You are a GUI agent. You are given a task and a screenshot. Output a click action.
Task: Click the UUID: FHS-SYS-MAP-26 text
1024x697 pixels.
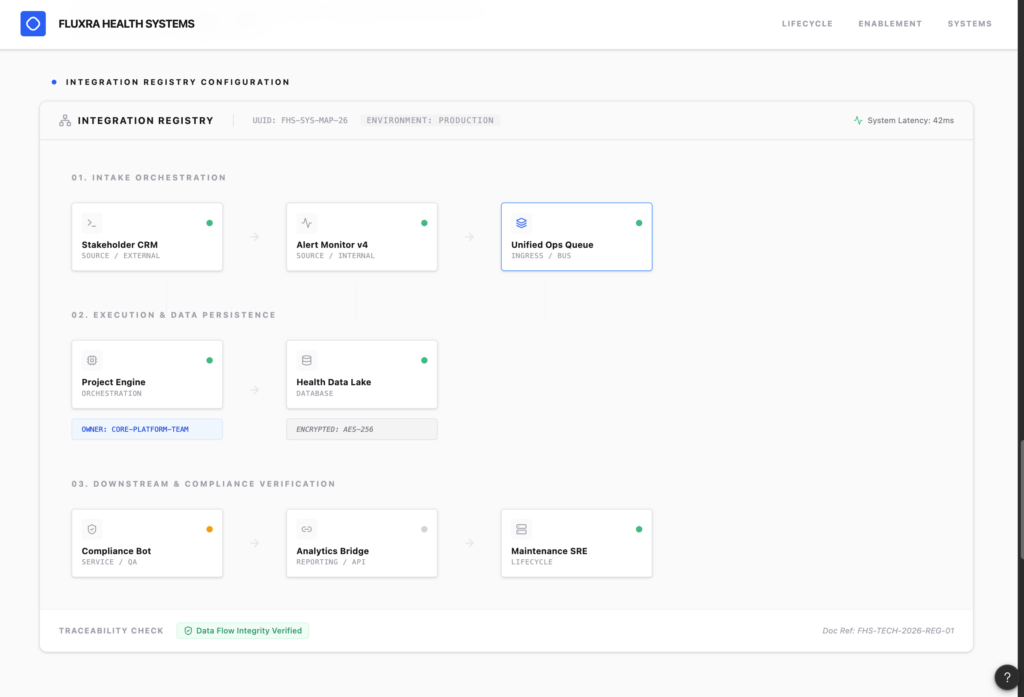click(x=300, y=120)
